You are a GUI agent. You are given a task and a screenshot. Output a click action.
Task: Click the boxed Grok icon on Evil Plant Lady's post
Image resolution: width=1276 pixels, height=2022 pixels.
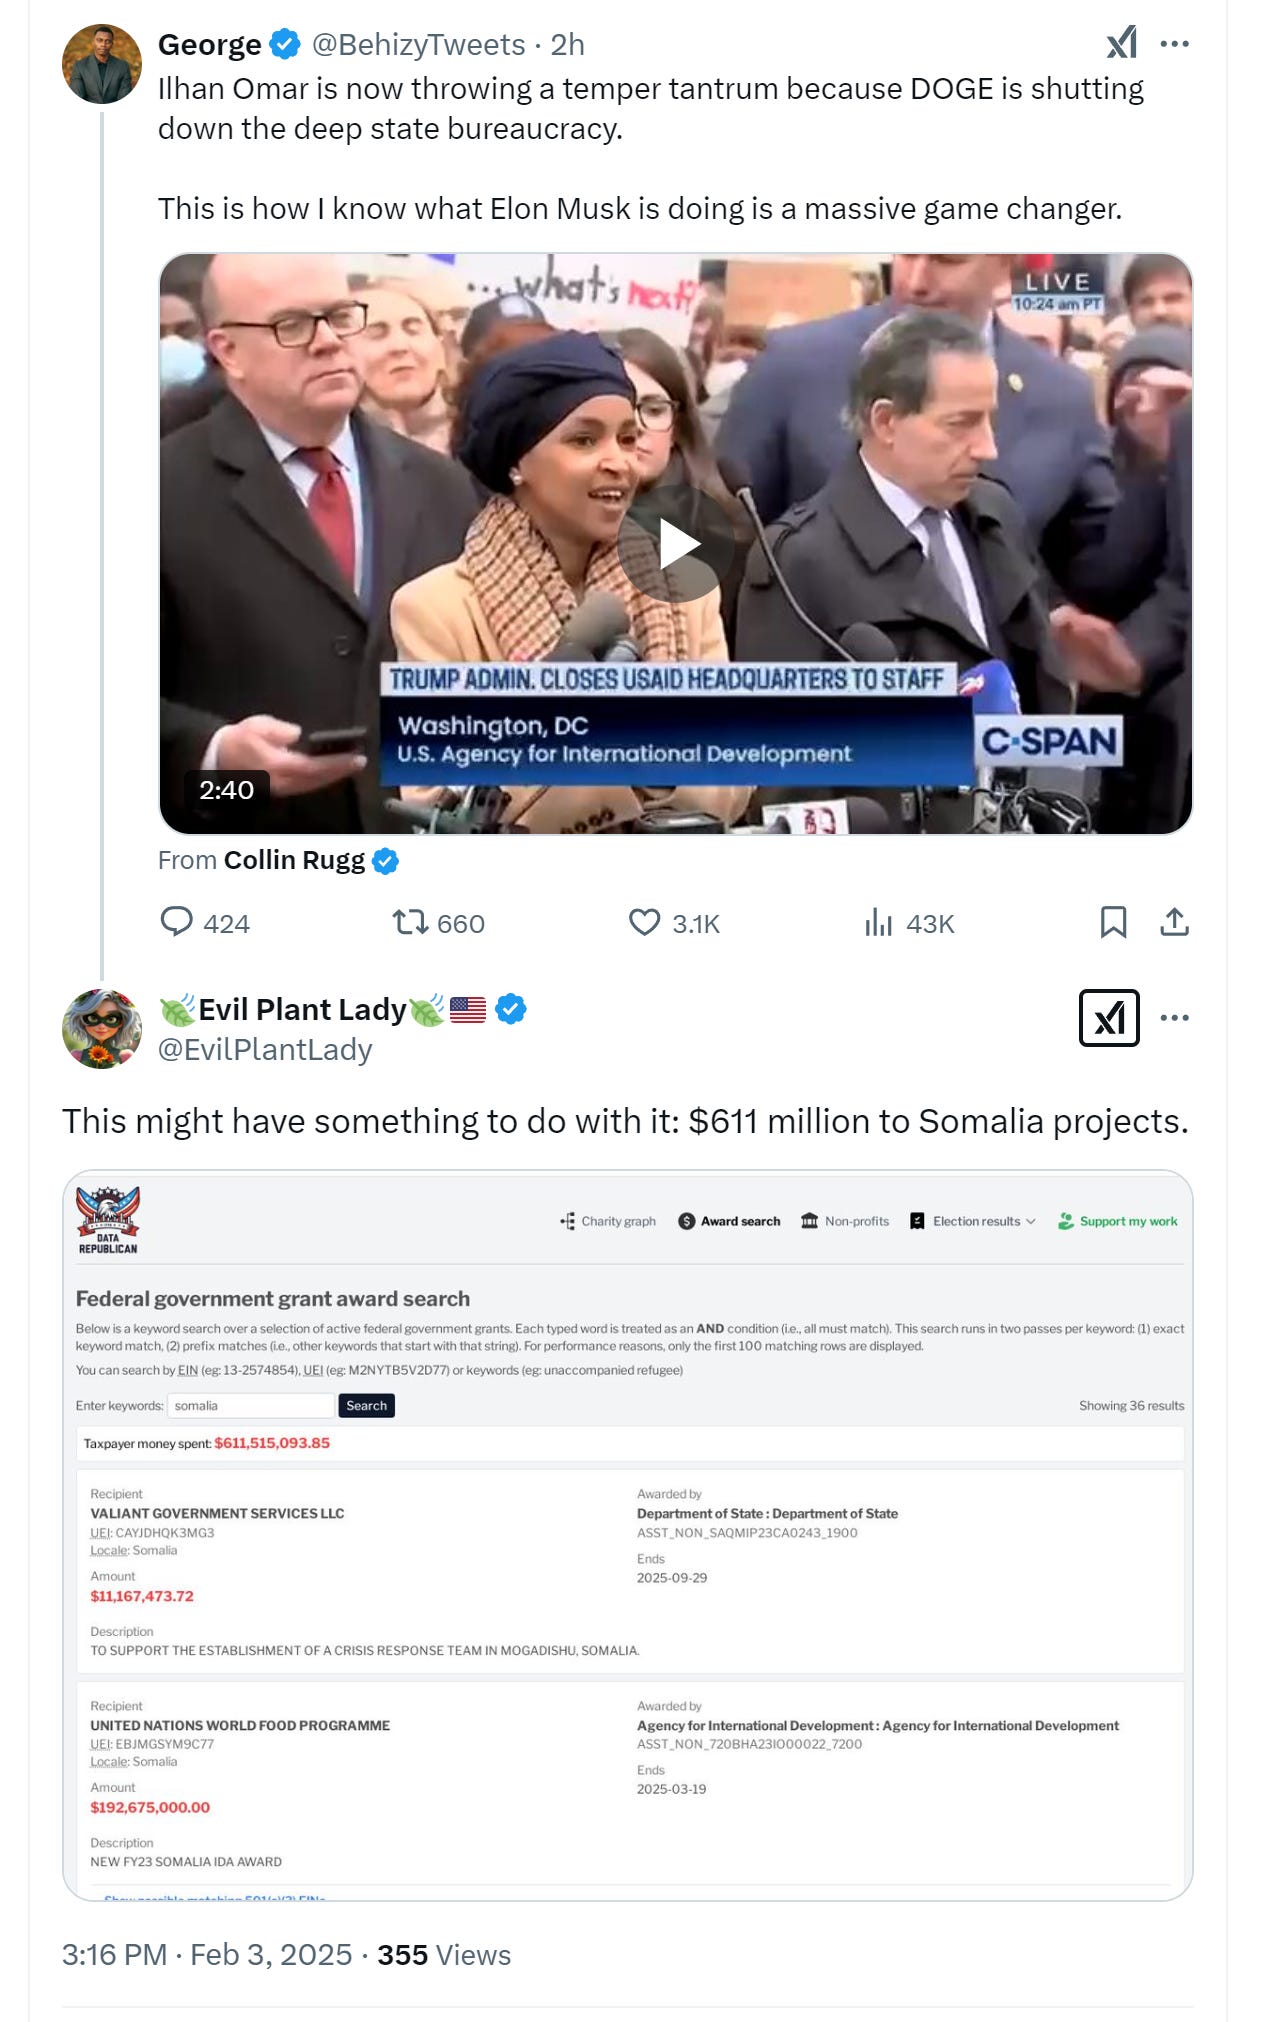pos(1109,1018)
